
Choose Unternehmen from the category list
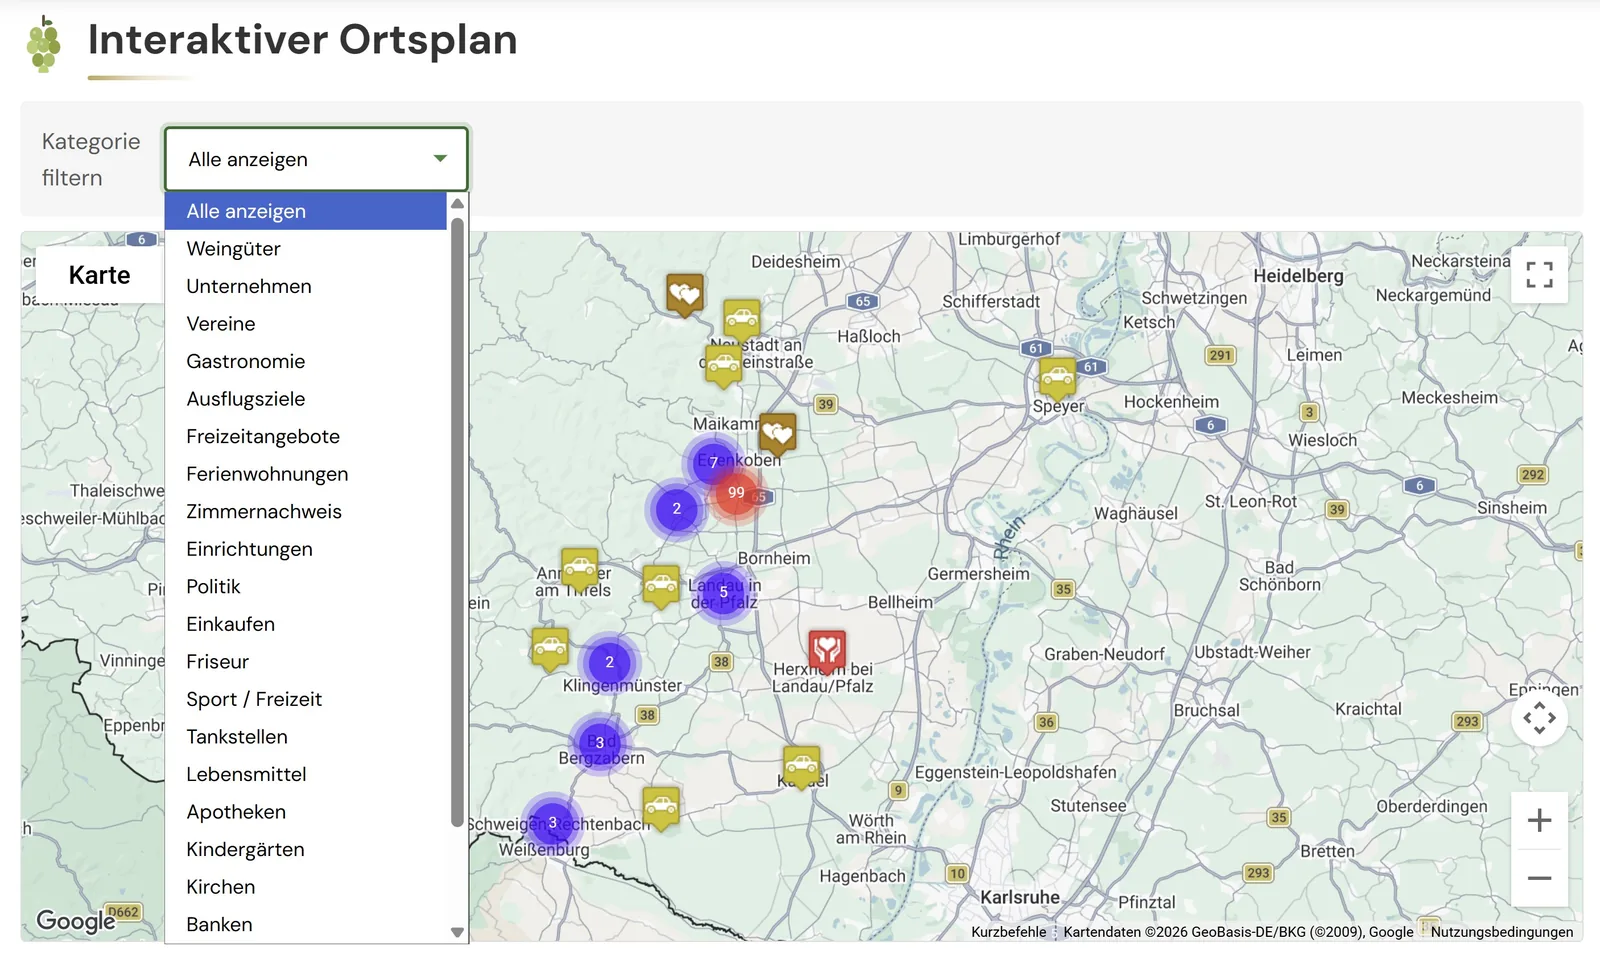[306, 286]
